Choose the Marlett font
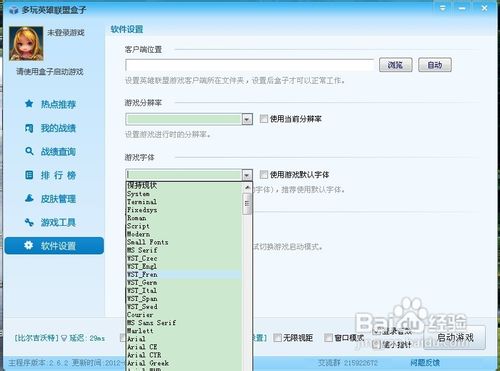This screenshot has height=371, width=500. [x=184, y=331]
